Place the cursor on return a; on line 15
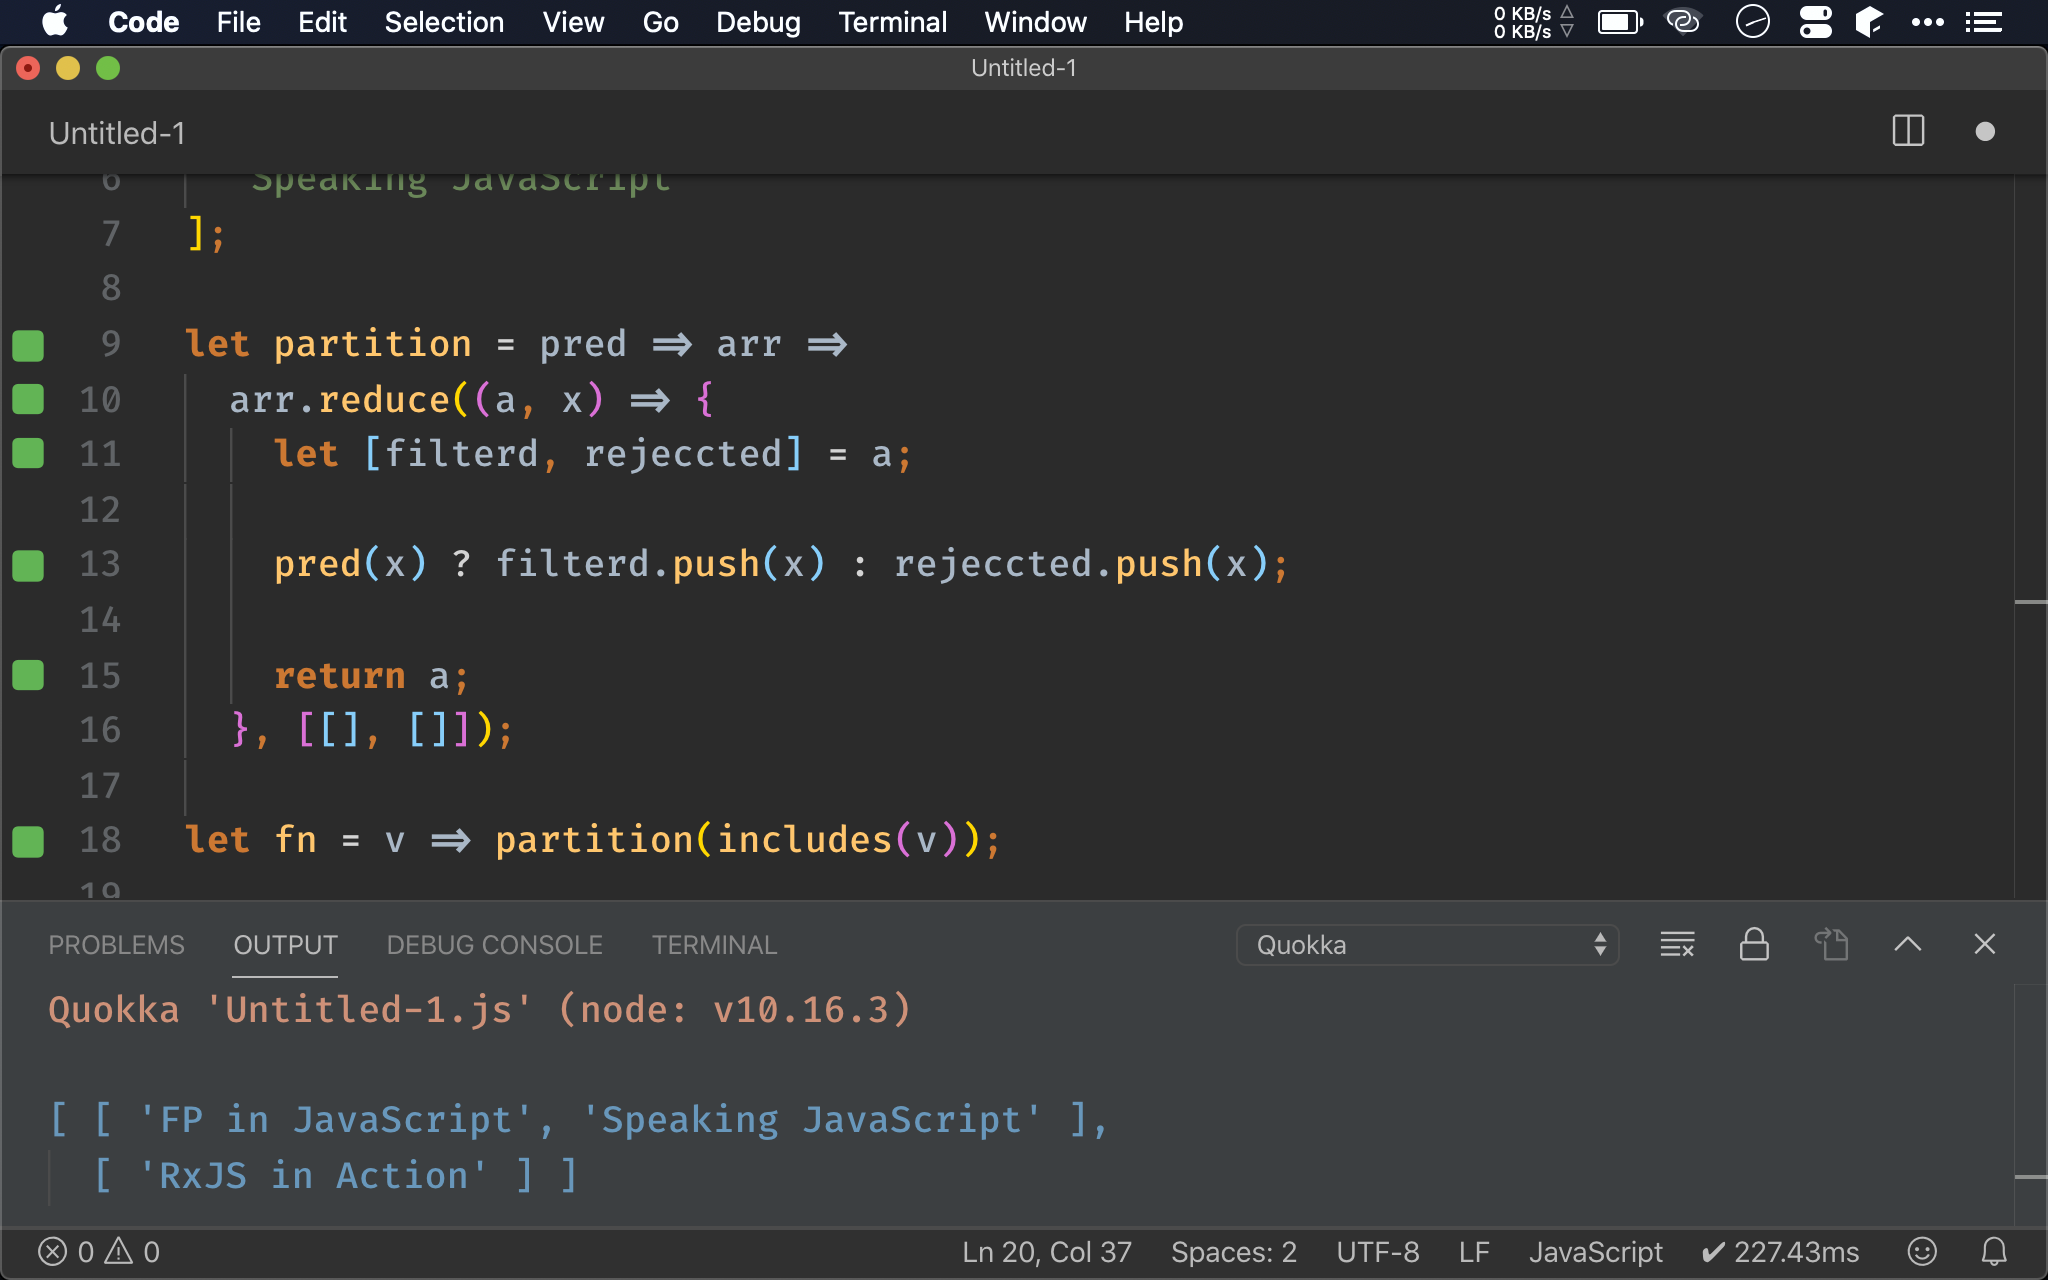2048x1280 pixels. click(x=371, y=676)
